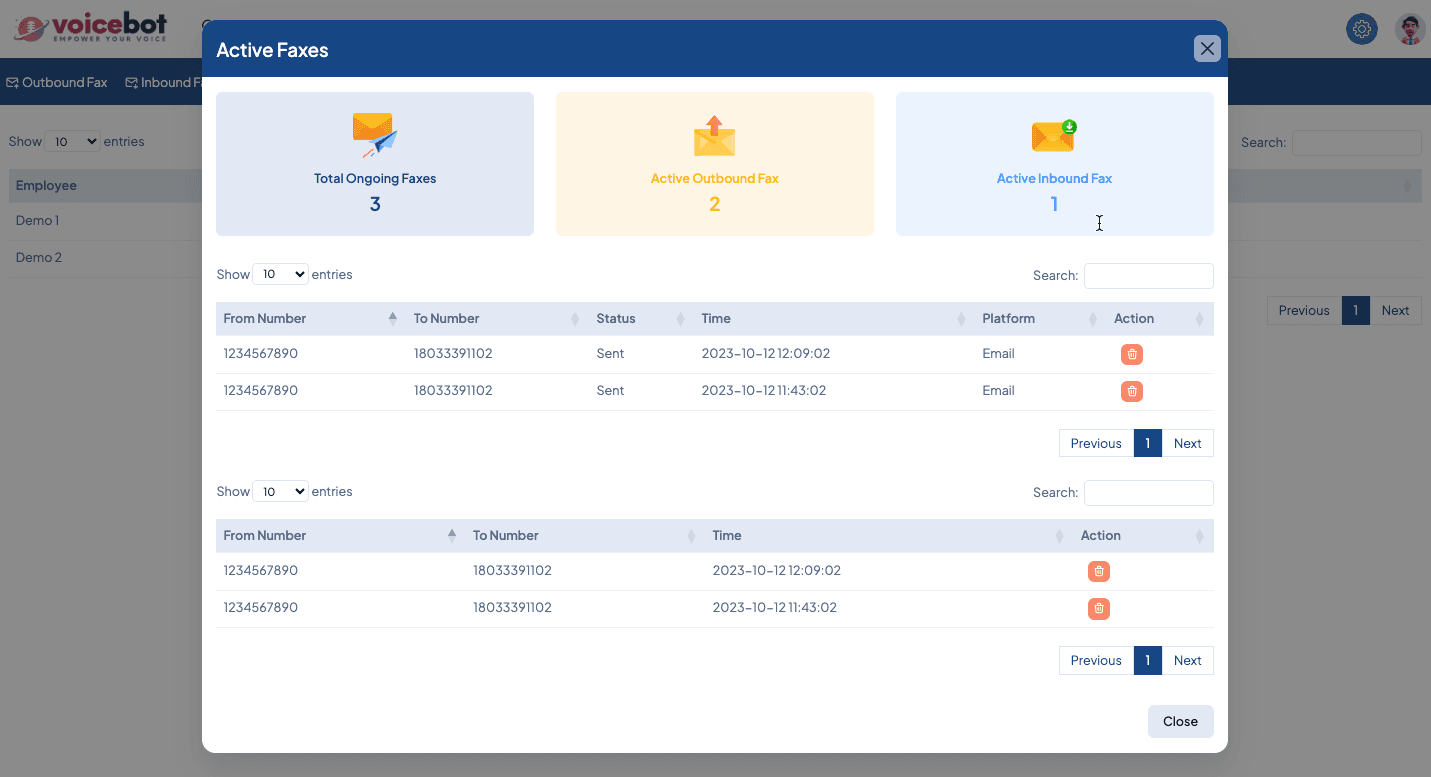The width and height of the screenshot is (1431, 777).
Task: Open the Outbound Fax menu item
Action: [x=57, y=82]
